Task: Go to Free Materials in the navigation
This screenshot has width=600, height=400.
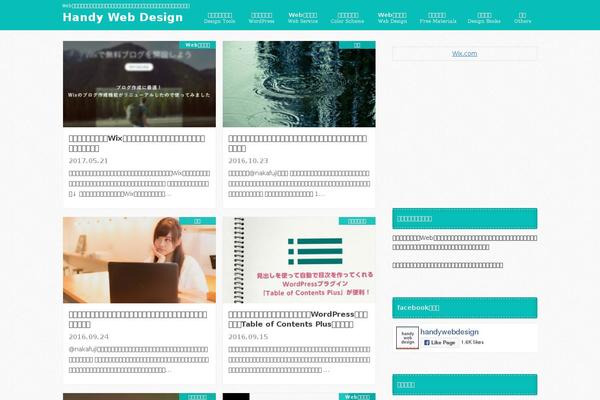Action: [x=438, y=18]
